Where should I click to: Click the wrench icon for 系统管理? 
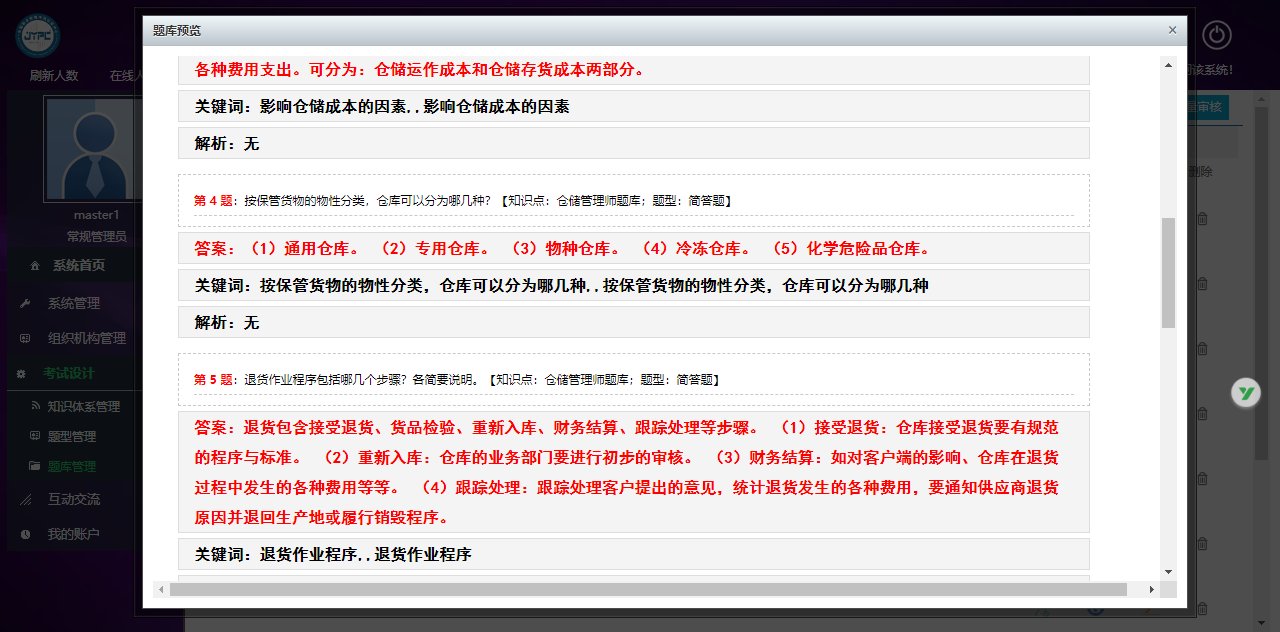[x=26, y=304]
